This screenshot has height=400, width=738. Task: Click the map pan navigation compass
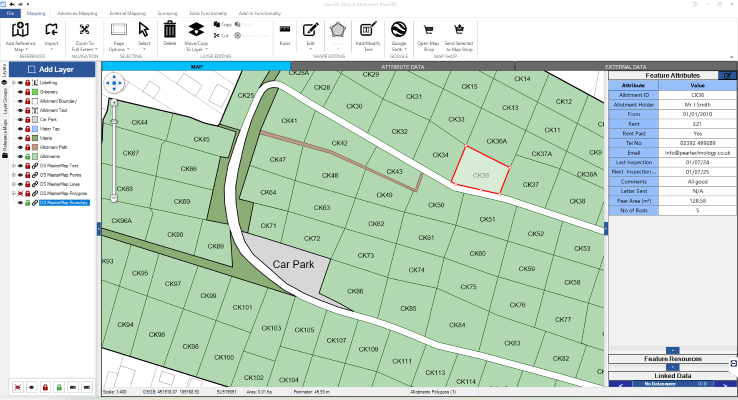[x=114, y=83]
